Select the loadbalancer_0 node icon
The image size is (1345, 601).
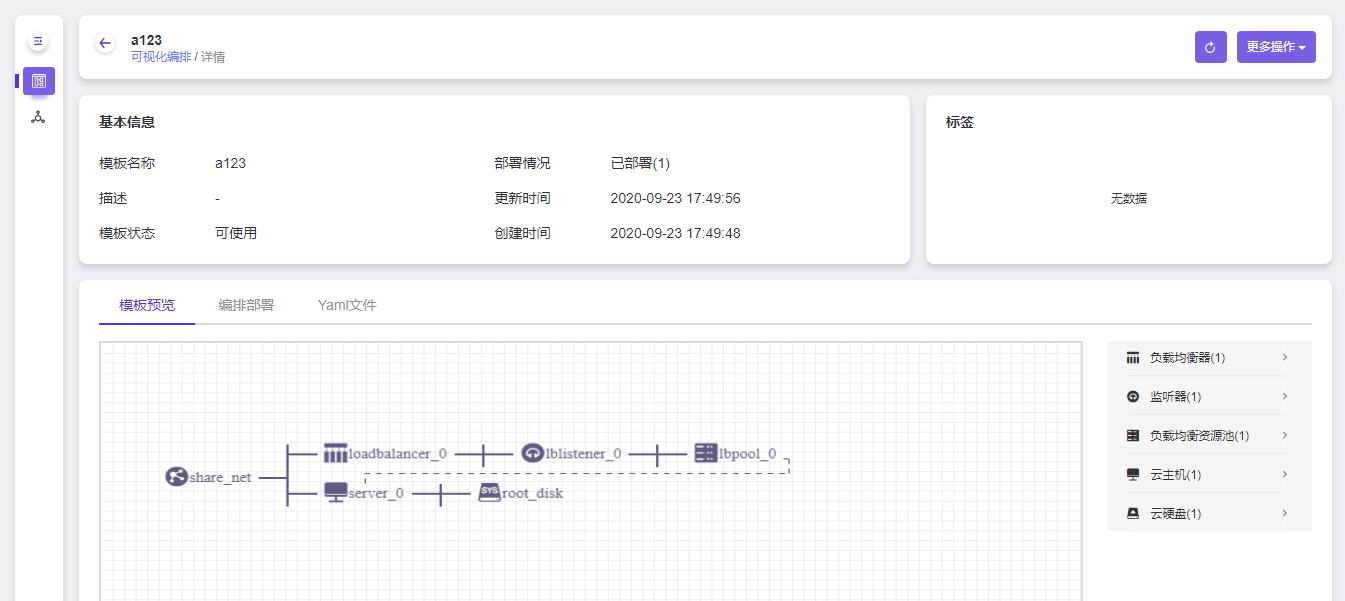pos(335,453)
